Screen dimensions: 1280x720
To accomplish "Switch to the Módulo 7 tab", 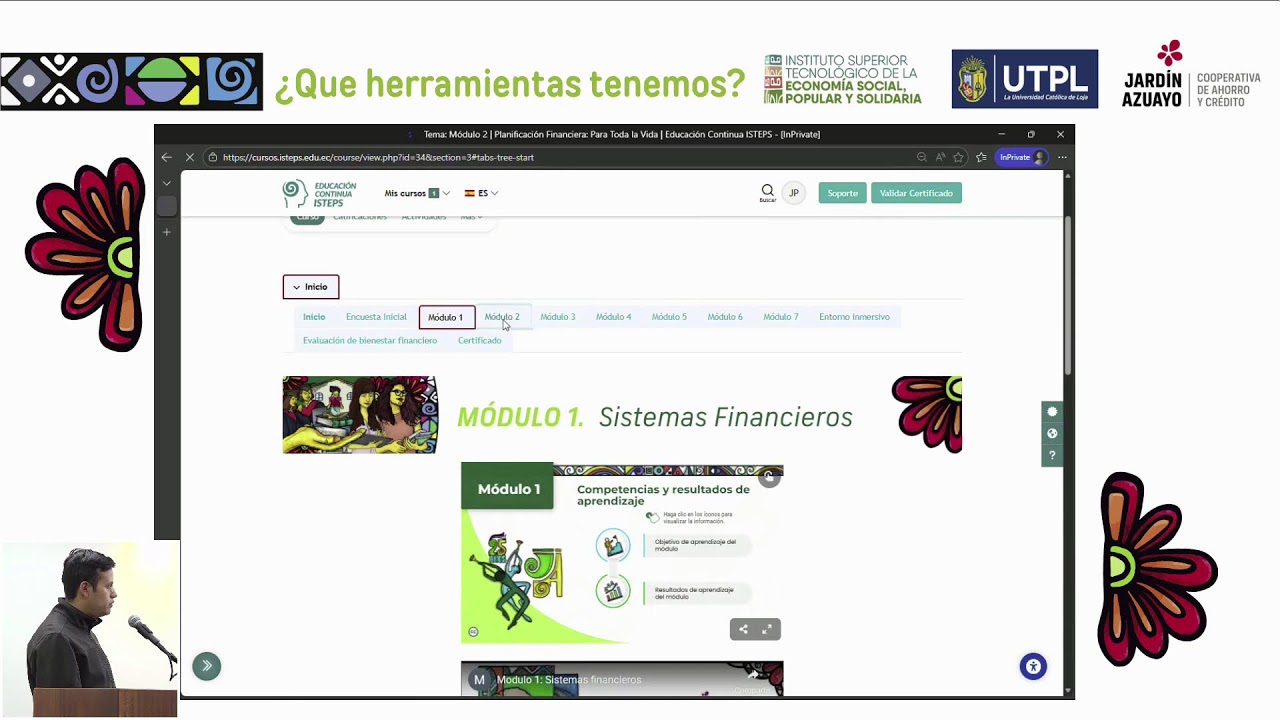I will click(781, 317).
